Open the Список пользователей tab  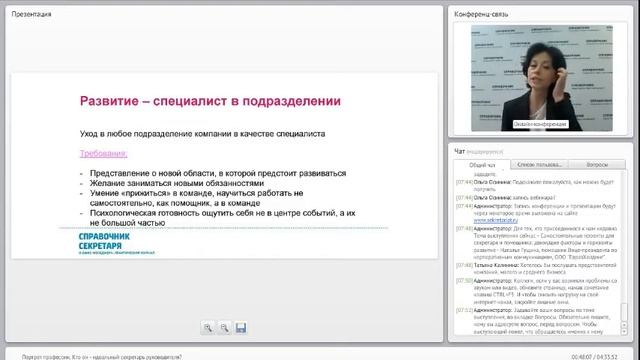coord(539,164)
